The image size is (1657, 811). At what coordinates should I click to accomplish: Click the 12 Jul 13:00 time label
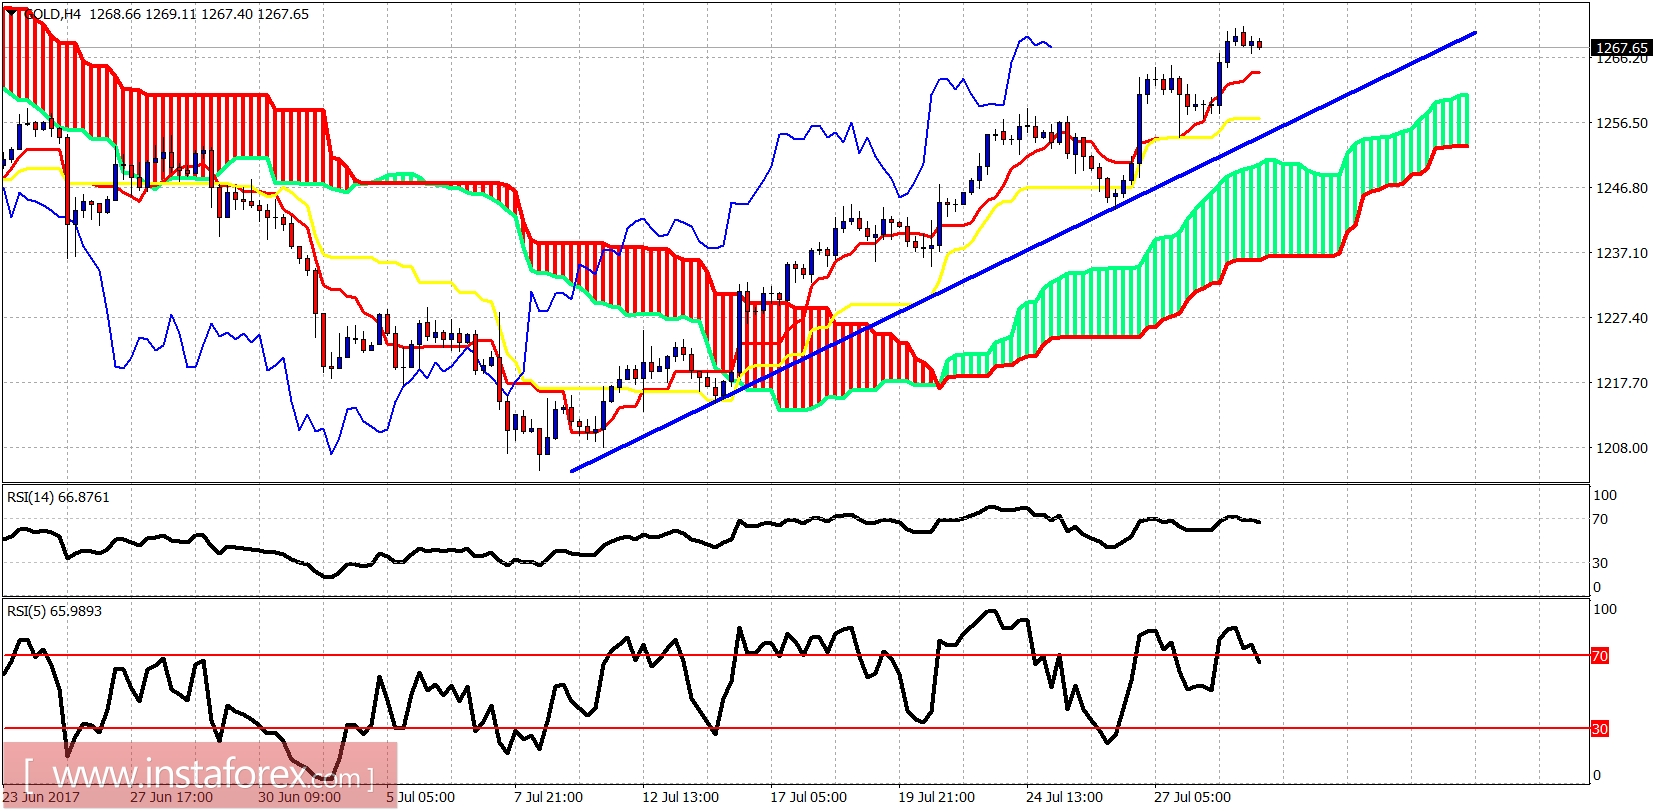pos(680,797)
